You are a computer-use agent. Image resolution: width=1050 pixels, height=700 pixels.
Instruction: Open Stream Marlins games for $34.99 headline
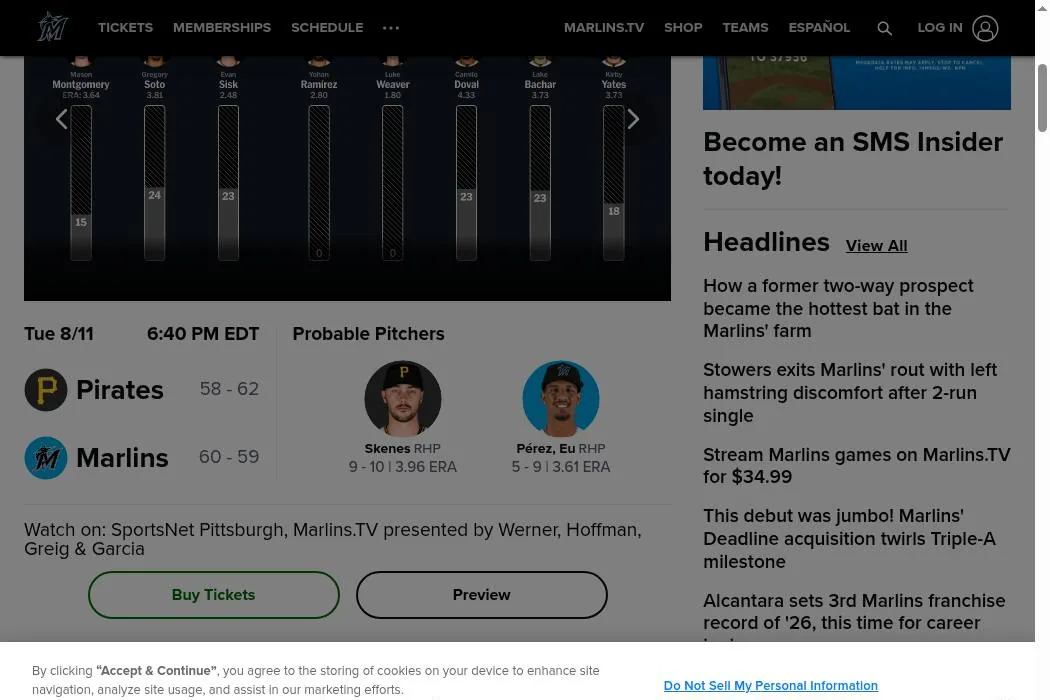tap(856, 466)
